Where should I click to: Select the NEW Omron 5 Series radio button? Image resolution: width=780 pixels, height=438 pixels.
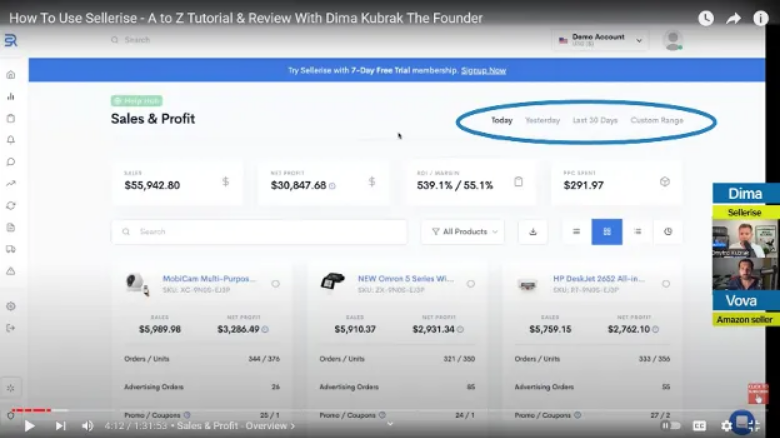(471, 284)
